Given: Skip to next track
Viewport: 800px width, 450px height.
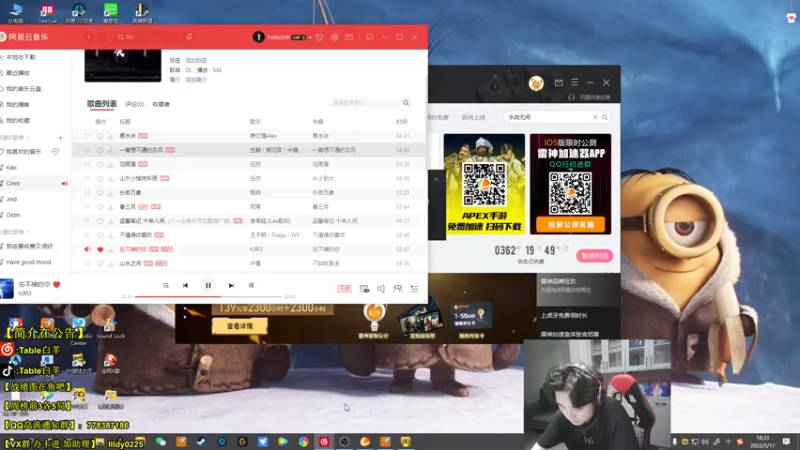Looking at the screenshot, I should click(231, 286).
